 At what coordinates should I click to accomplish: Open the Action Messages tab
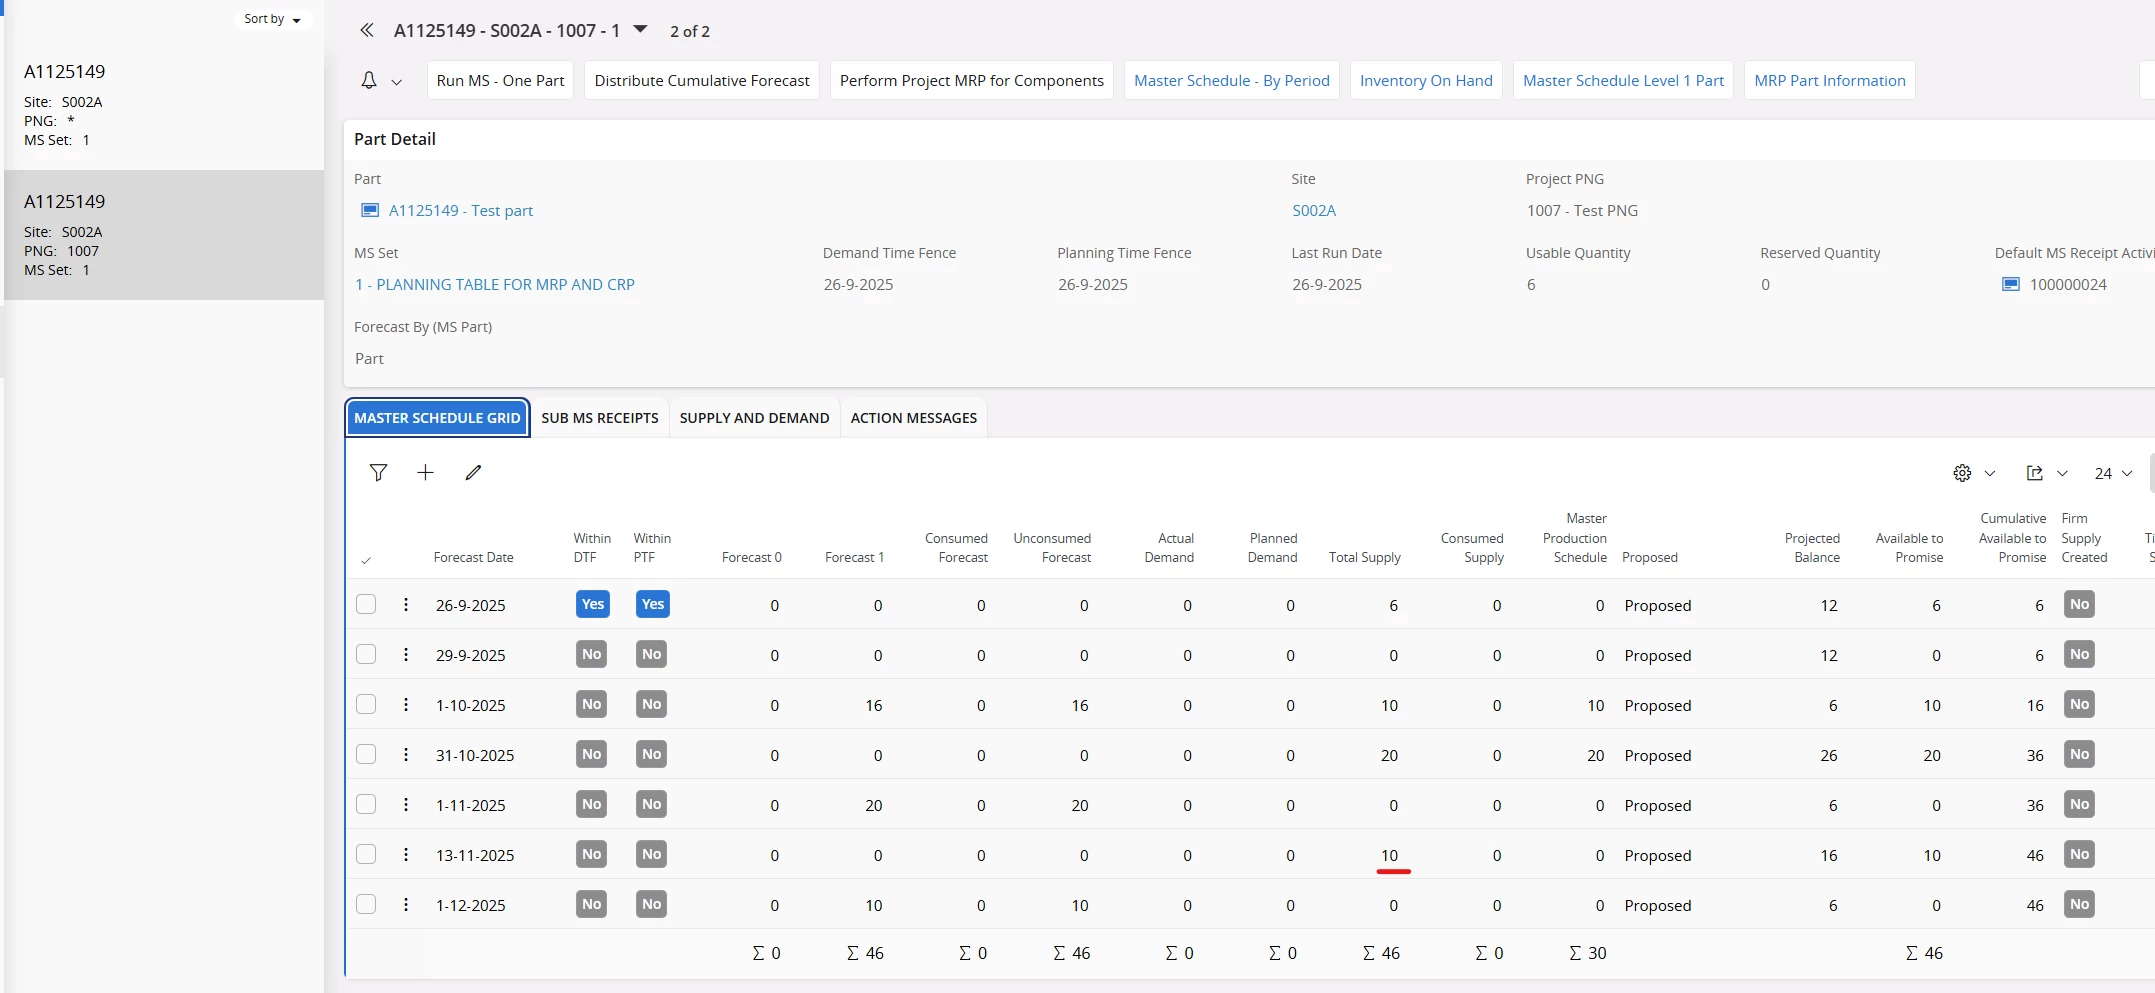pyautogui.click(x=913, y=418)
